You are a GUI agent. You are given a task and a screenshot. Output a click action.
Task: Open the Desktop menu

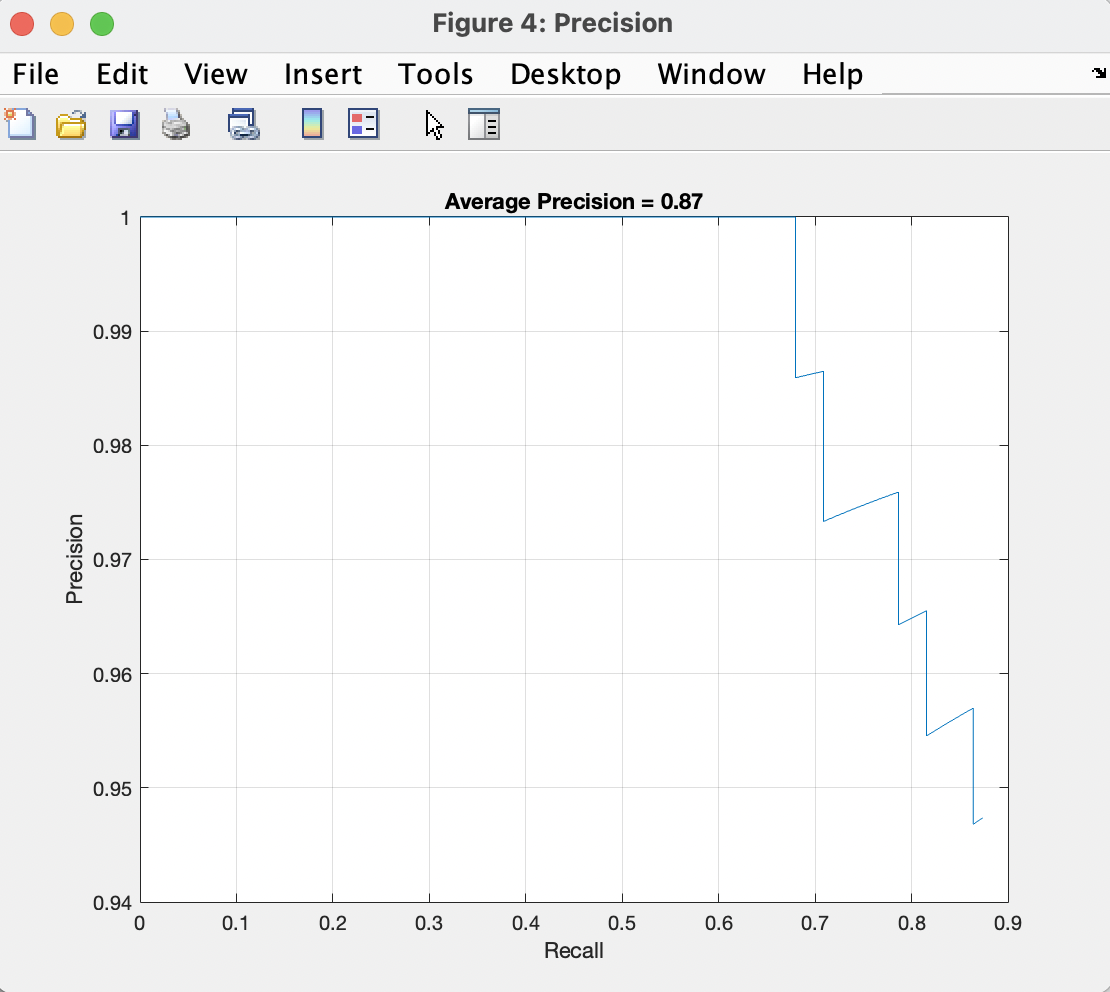[565, 74]
